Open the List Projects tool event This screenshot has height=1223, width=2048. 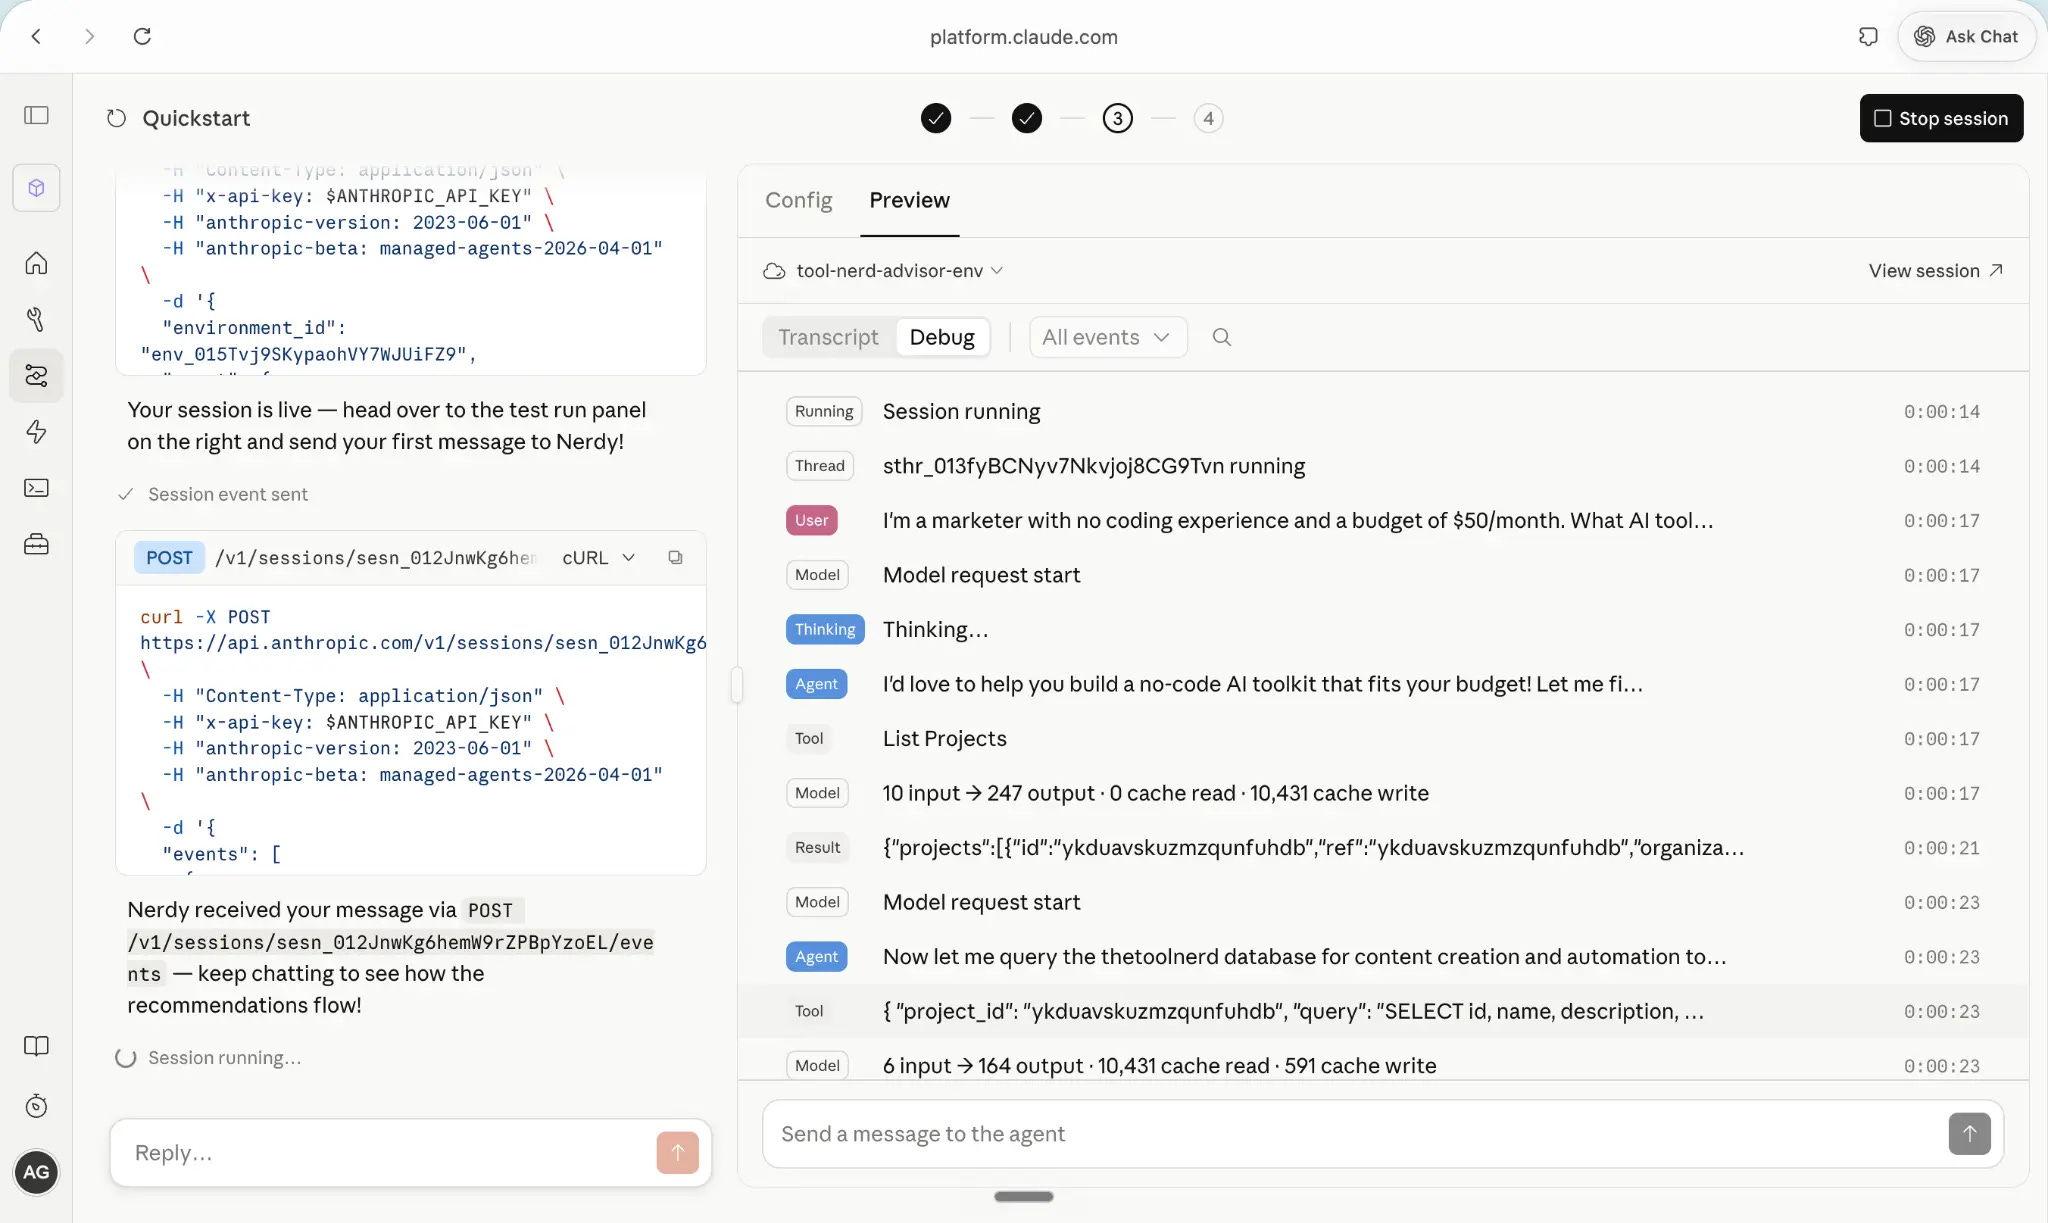[x=1383, y=738]
